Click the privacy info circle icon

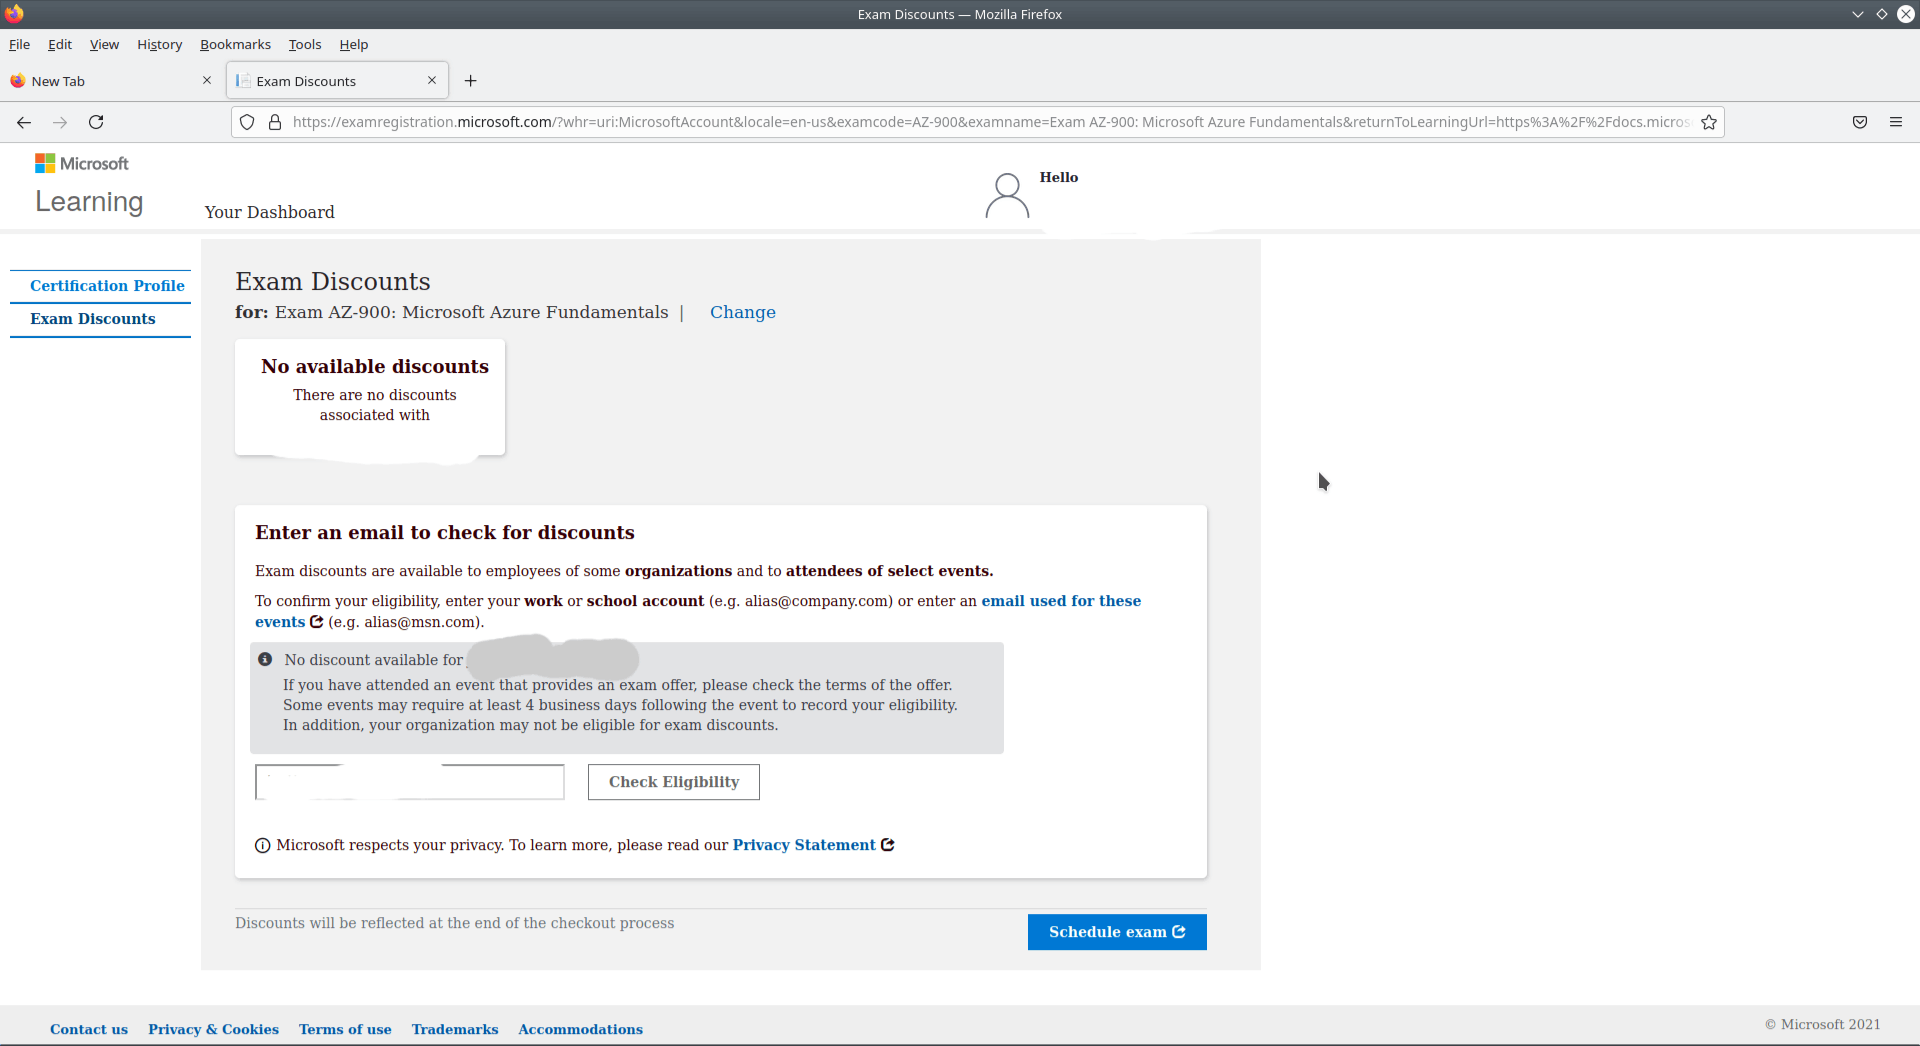262,846
